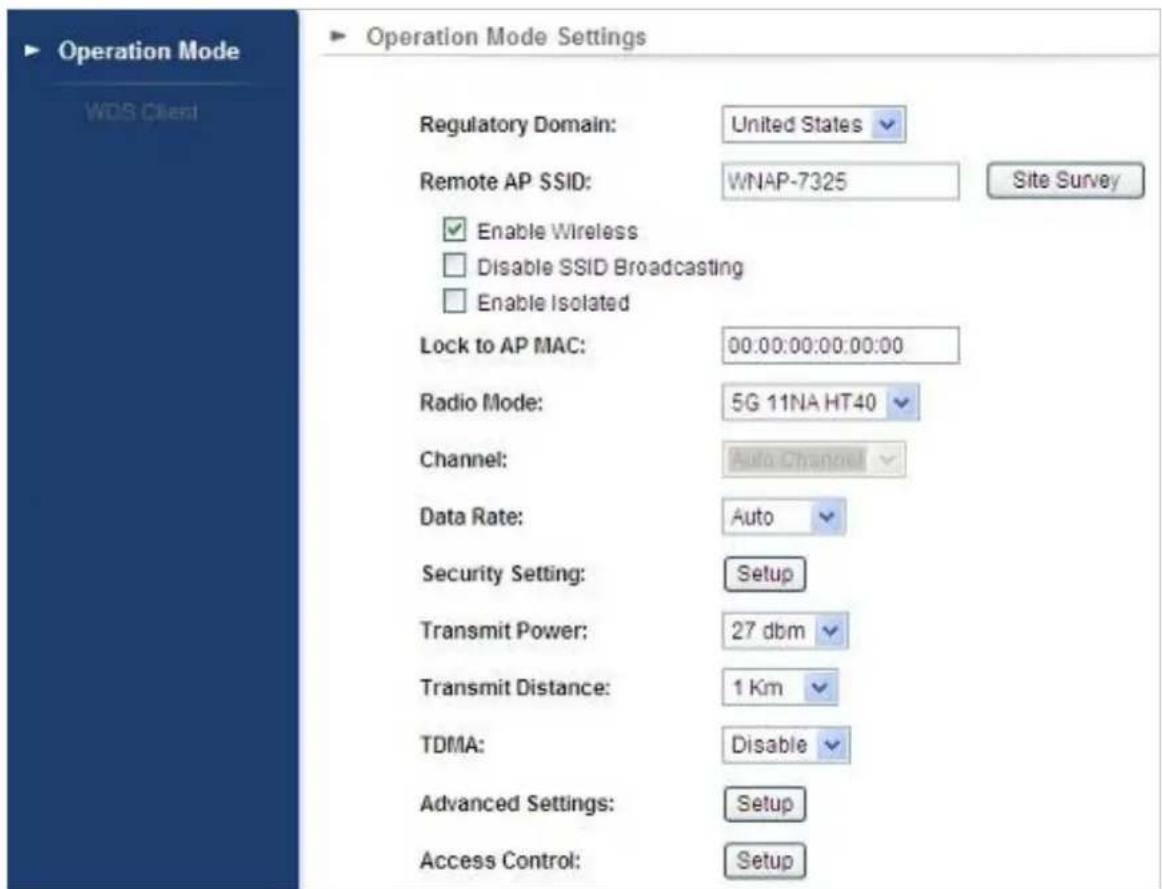Open the Regulatory Domain dropdown

814,124
